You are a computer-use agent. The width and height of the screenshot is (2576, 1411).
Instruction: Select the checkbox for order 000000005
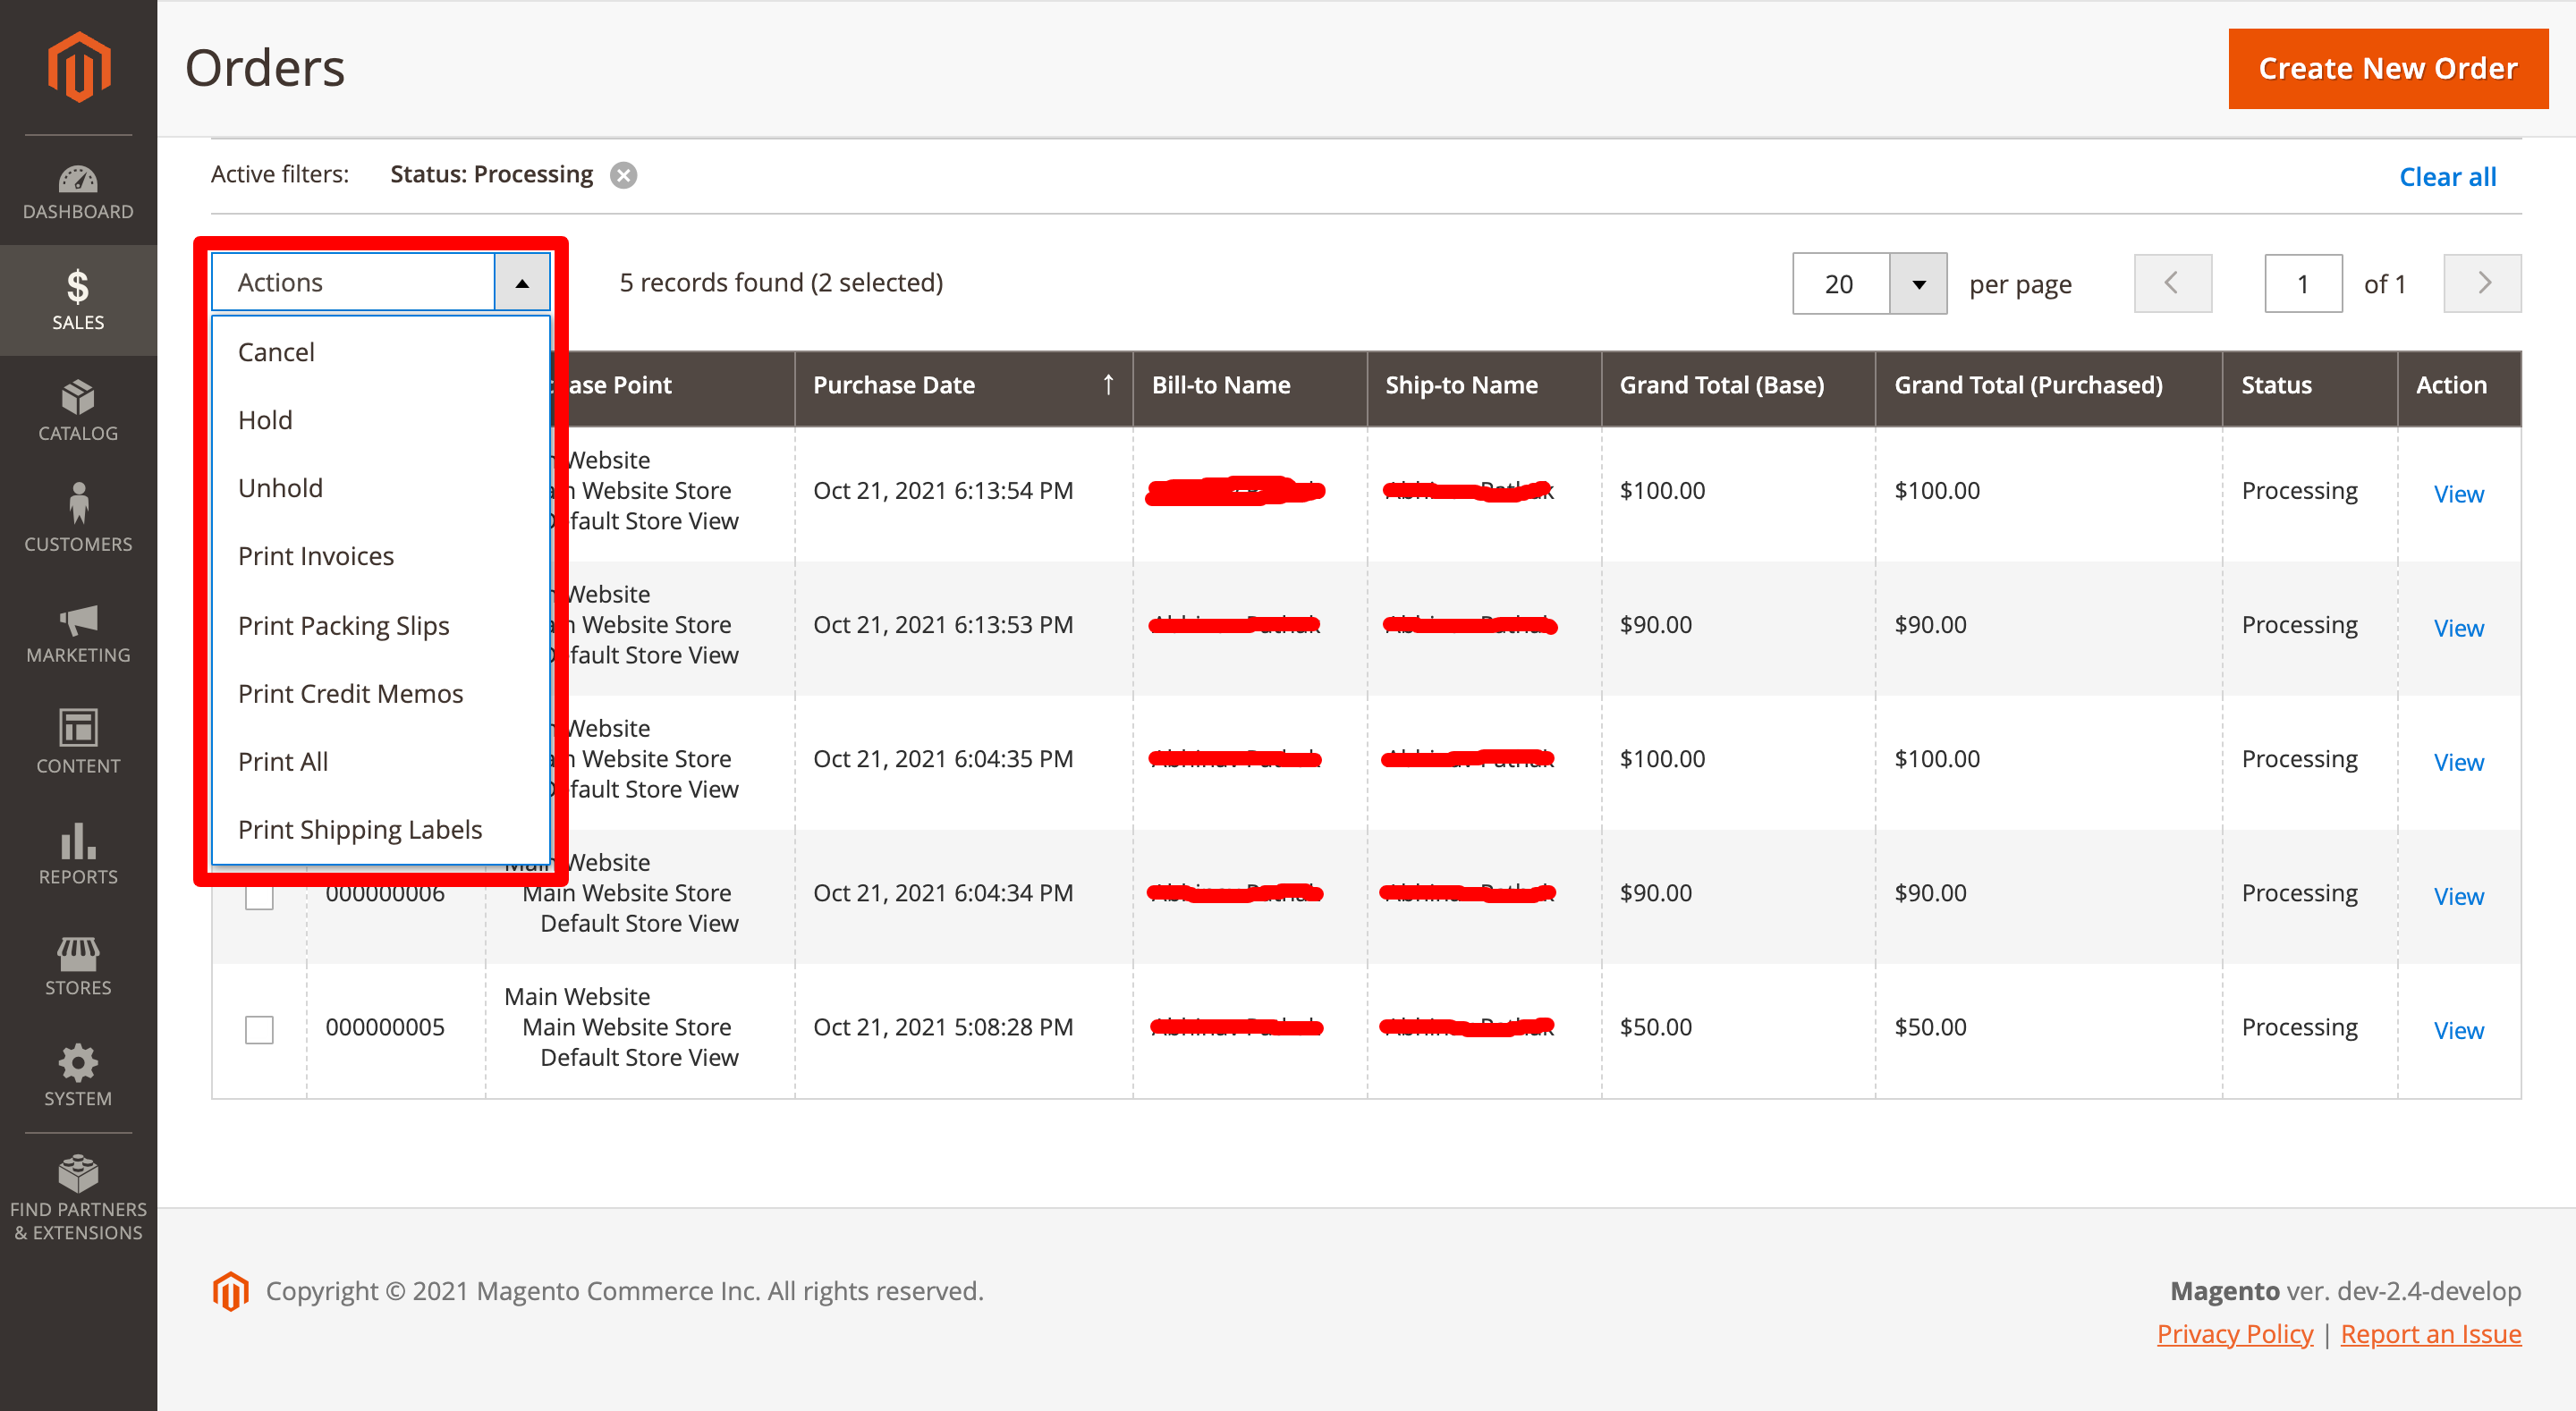[259, 1028]
